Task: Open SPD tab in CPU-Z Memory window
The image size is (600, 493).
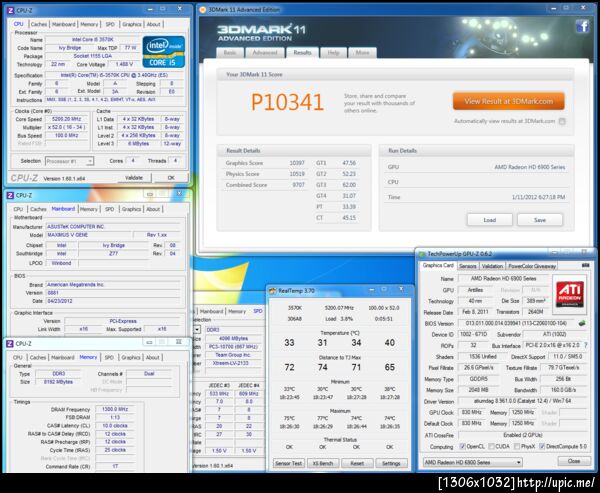Action: pyautogui.click(x=109, y=357)
